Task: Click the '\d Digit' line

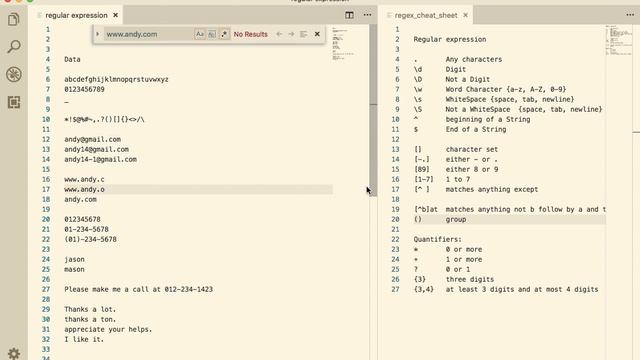Action: pyautogui.click(x=440, y=69)
